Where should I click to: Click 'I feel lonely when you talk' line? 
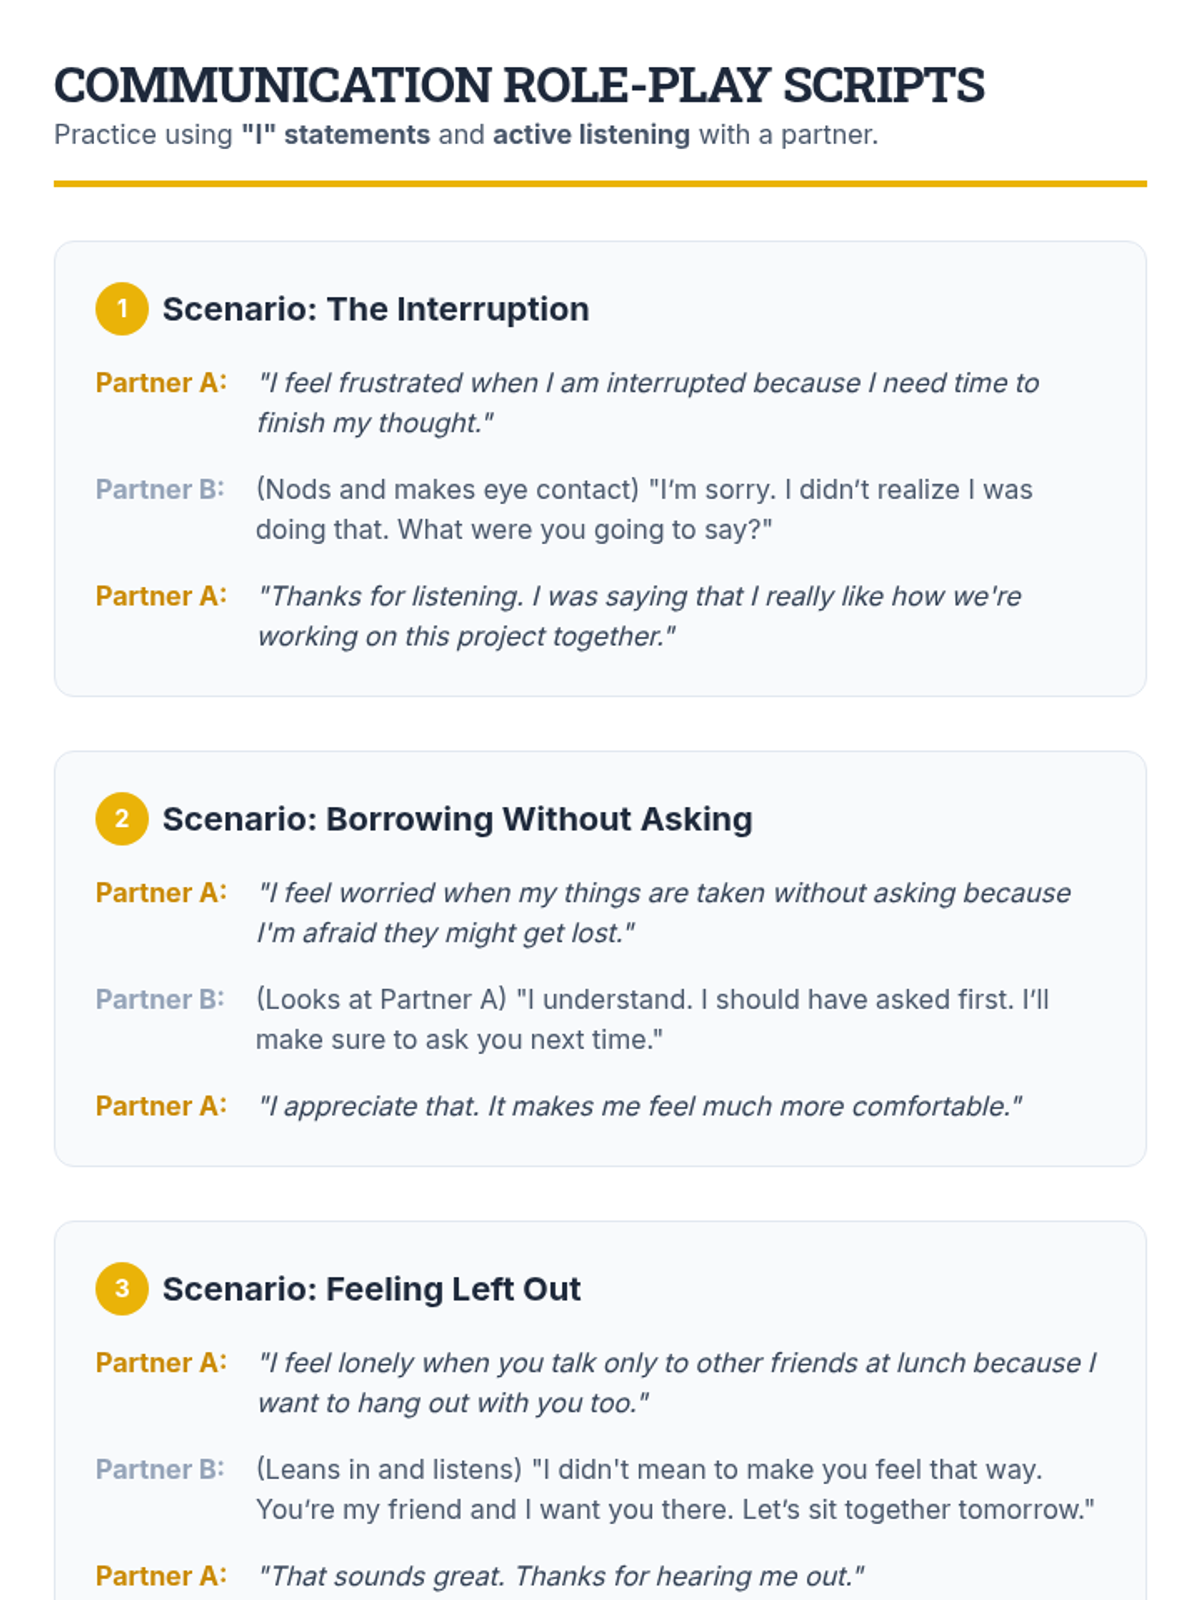(676, 1383)
